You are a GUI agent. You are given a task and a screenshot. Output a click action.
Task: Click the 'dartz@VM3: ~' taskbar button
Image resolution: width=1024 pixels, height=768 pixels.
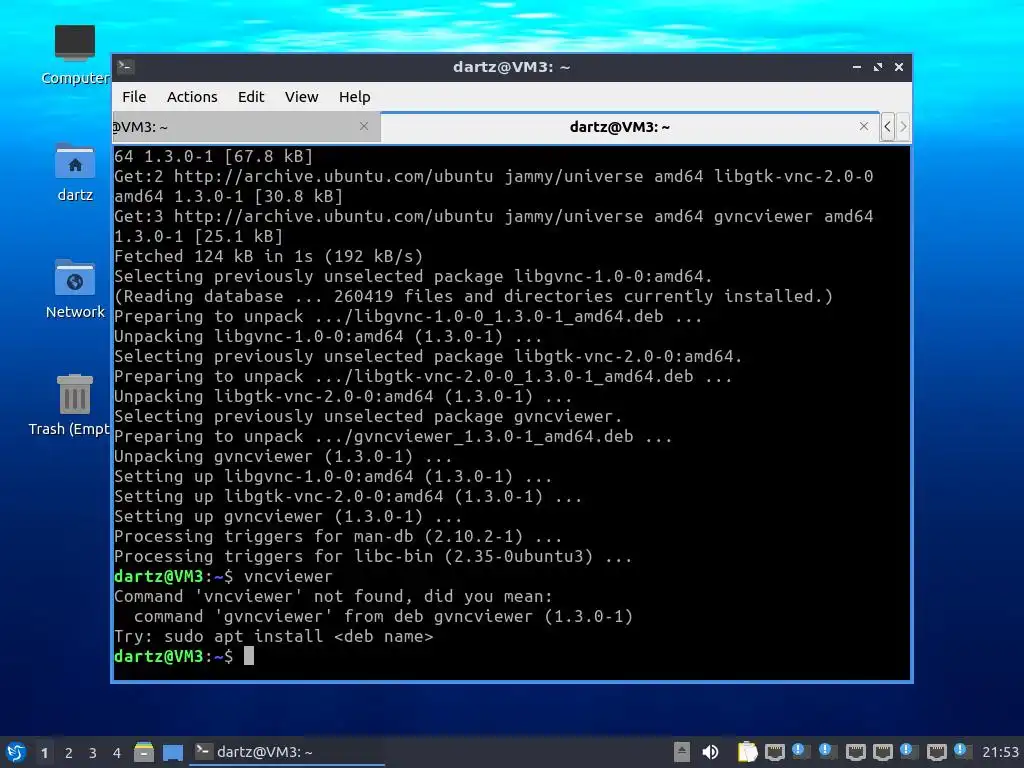[287, 752]
